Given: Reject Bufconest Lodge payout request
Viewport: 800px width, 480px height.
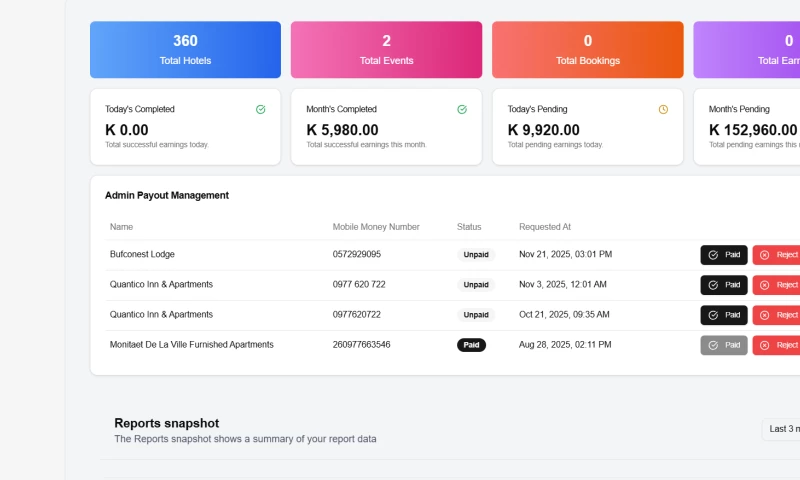Looking at the screenshot, I should pyautogui.click(x=776, y=255).
